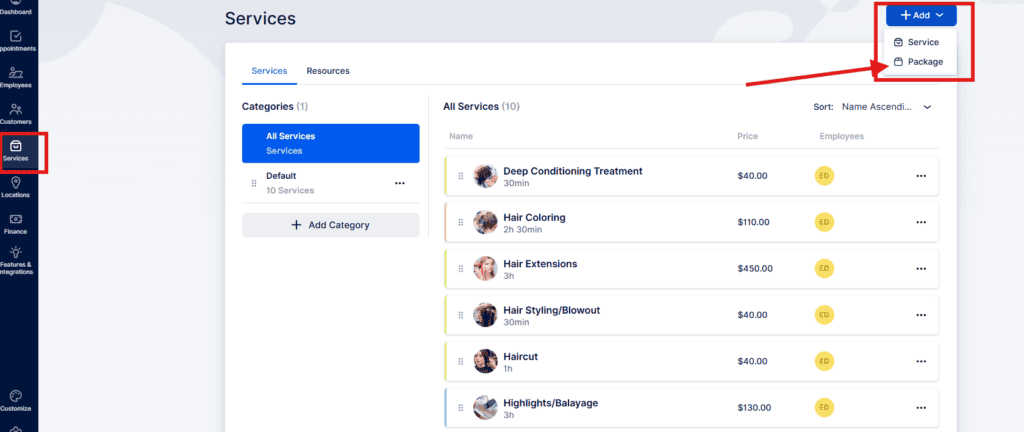
Task: Open options for Default category
Action: click(x=400, y=183)
